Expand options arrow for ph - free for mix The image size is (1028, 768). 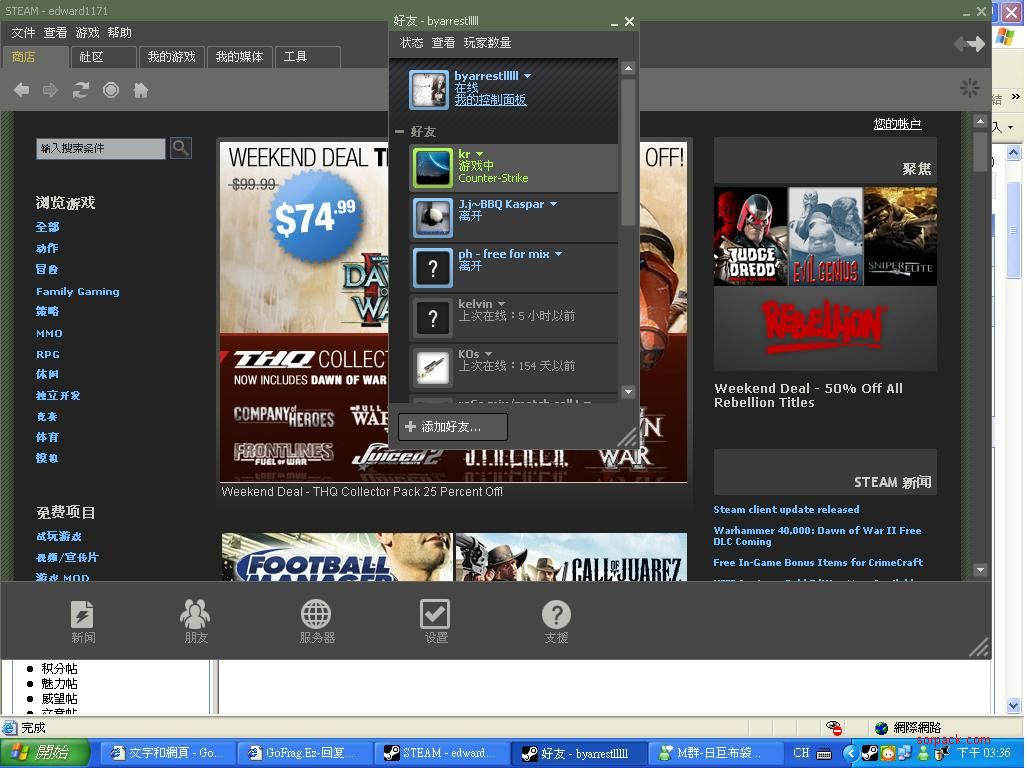click(x=558, y=254)
